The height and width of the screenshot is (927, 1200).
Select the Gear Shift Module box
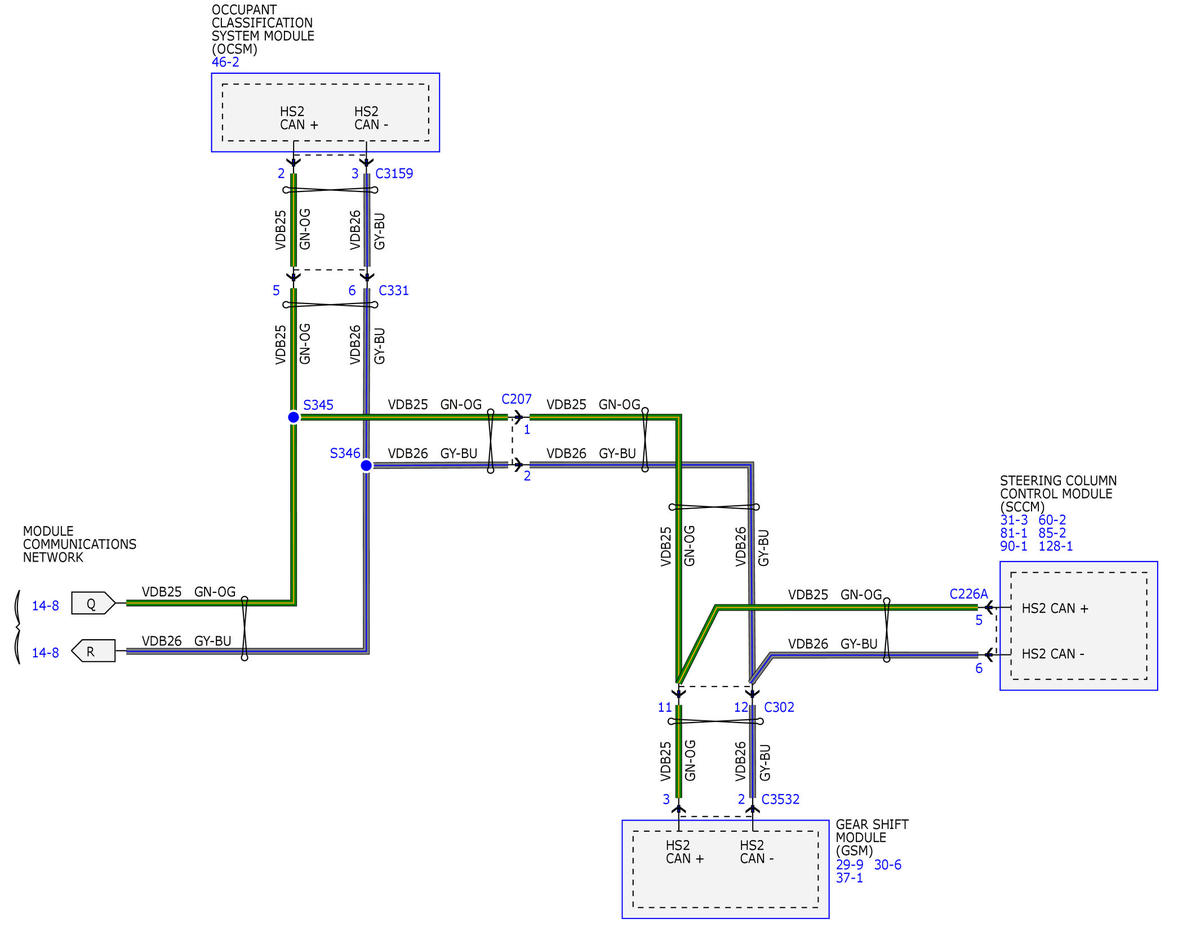[725, 869]
